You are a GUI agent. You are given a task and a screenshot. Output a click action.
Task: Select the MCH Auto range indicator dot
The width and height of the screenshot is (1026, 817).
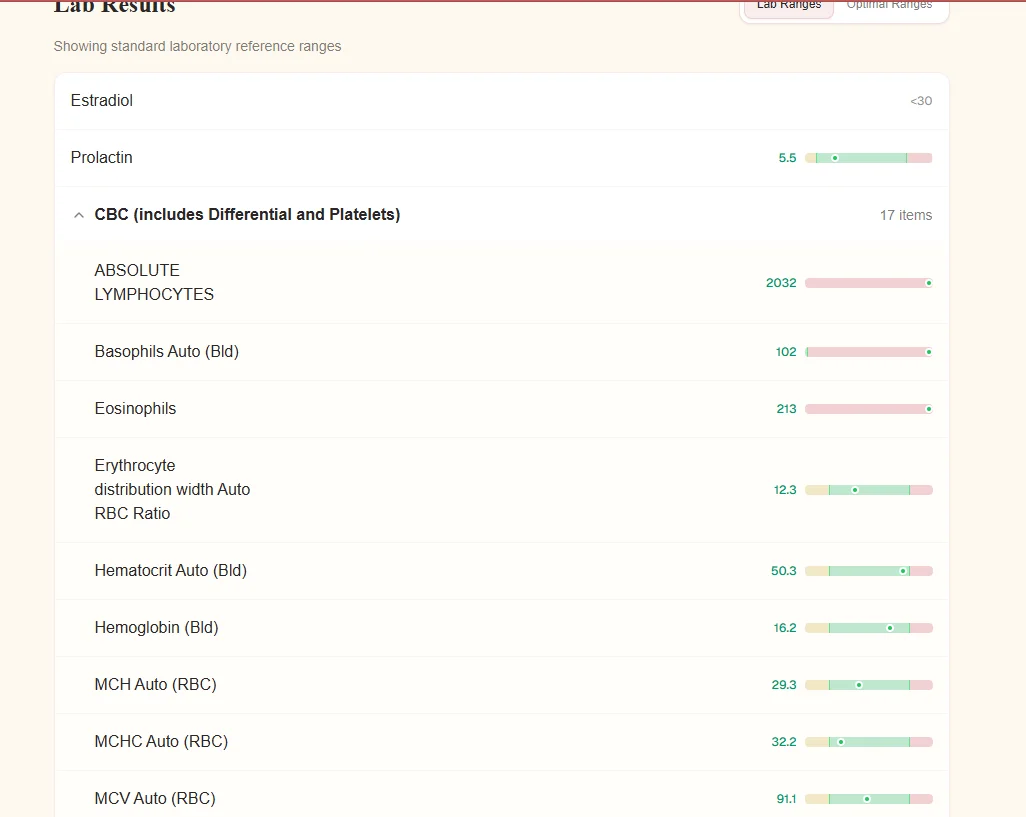[859, 685]
